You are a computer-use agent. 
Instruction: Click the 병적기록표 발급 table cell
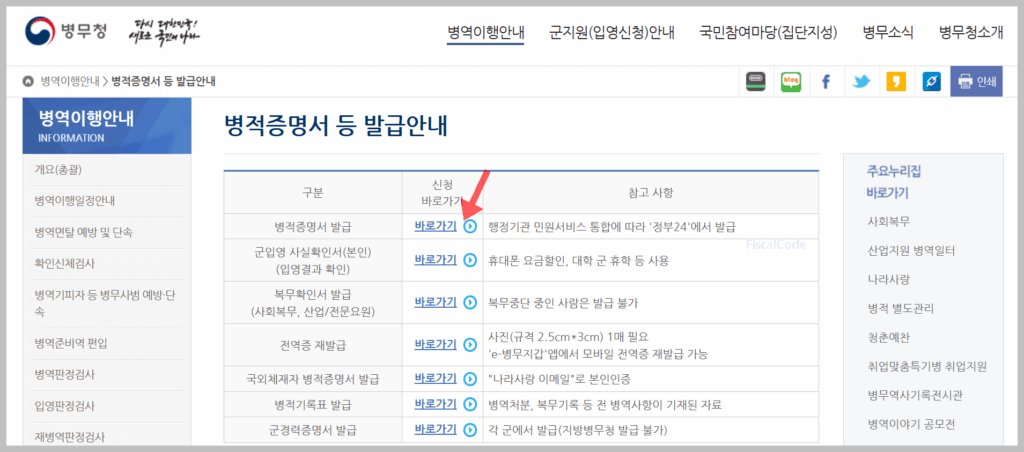point(313,405)
